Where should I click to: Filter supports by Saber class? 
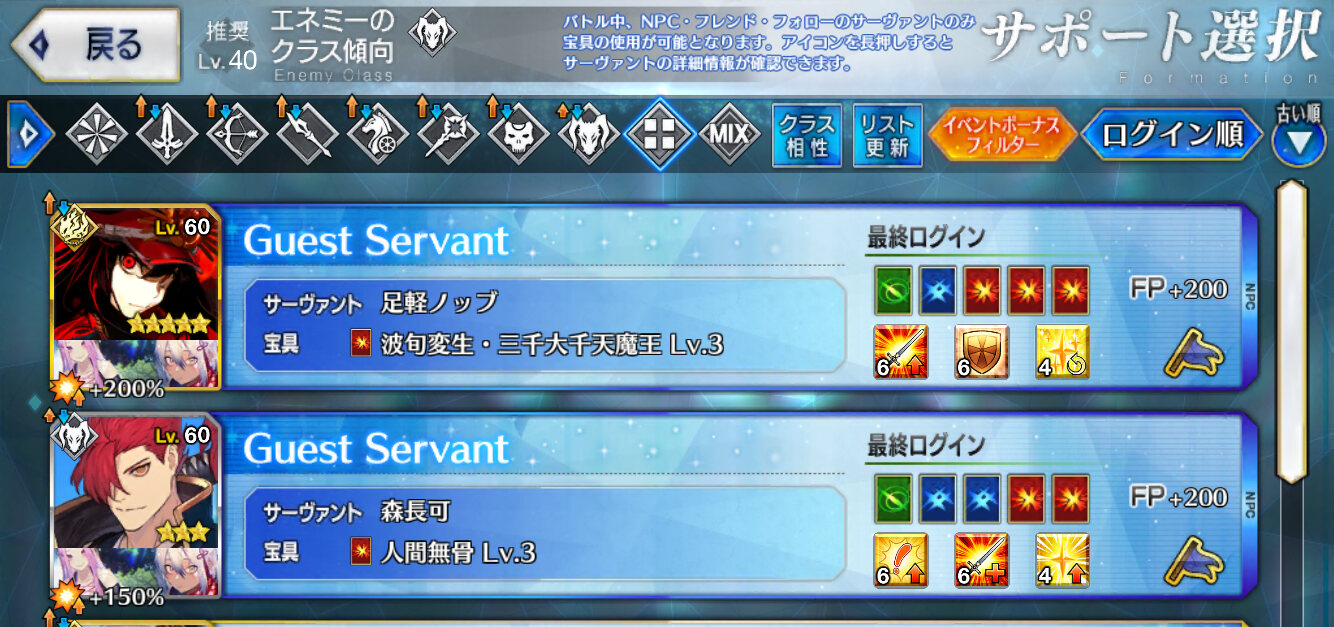pos(166,135)
